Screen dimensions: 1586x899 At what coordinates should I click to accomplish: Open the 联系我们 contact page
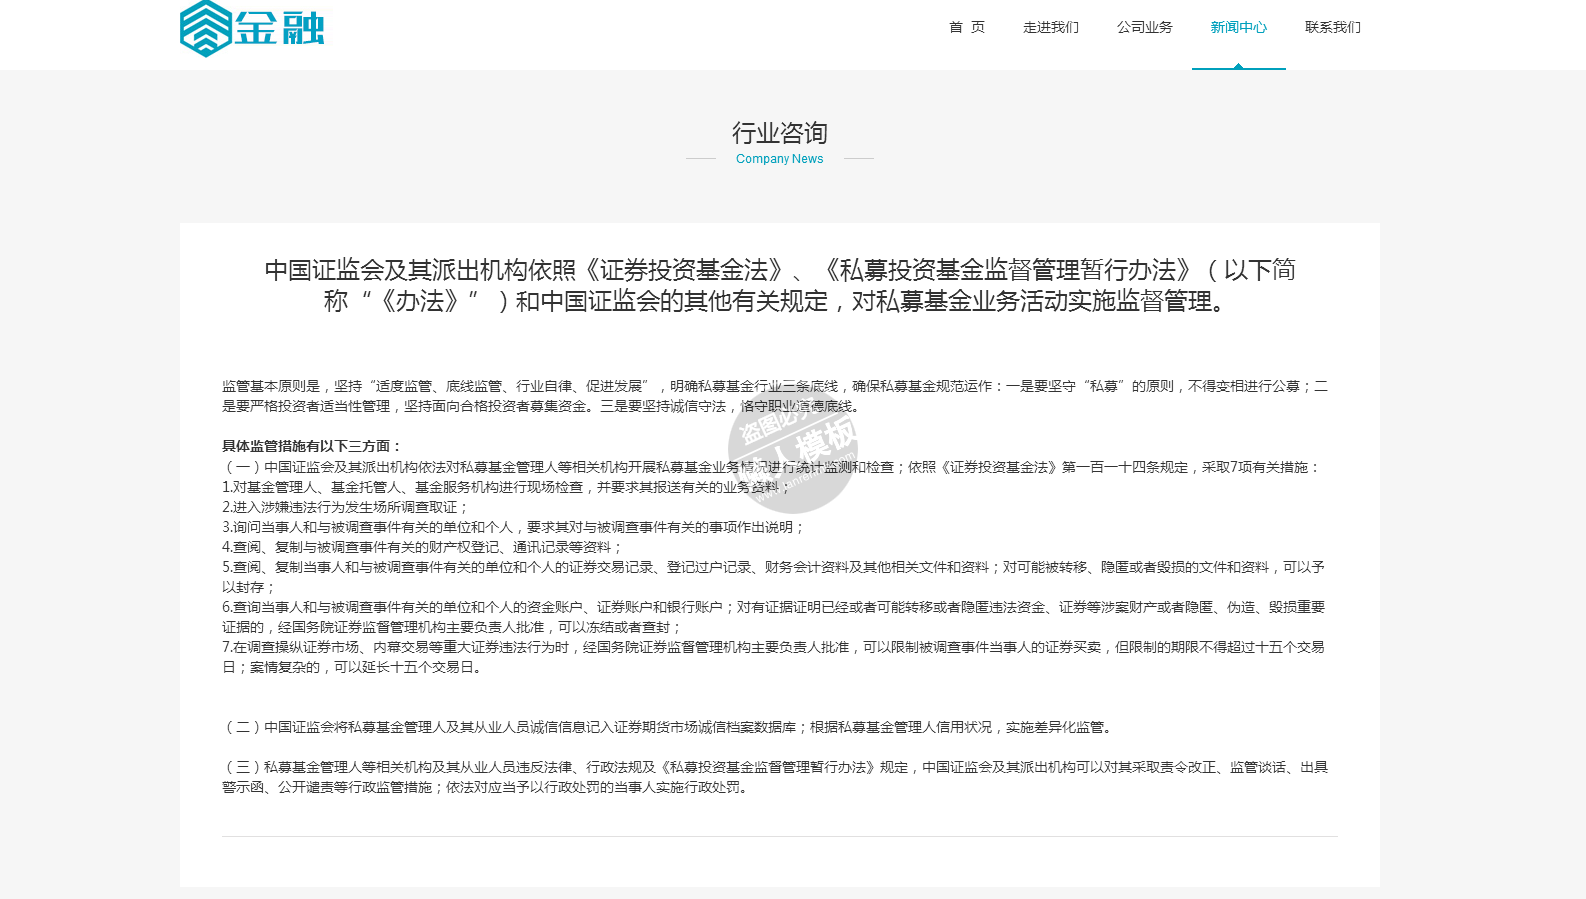point(1332,28)
